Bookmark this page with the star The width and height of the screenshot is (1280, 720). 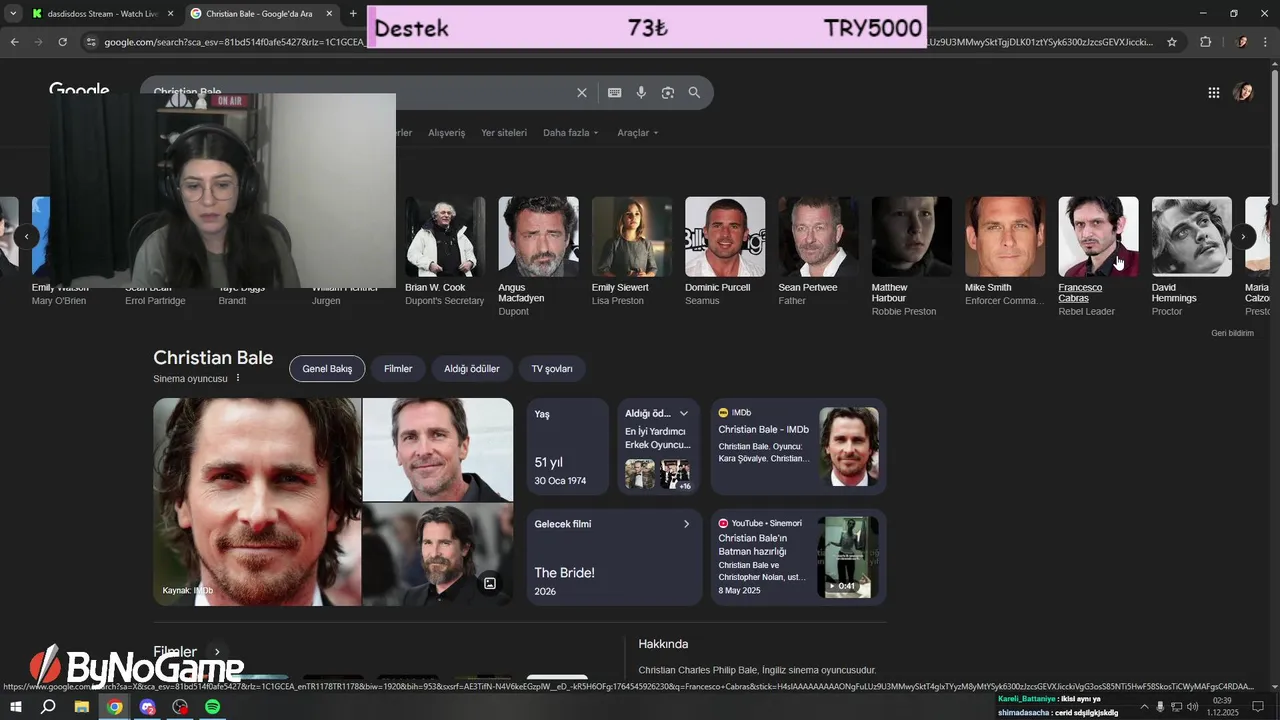click(x=1172, y=42)
